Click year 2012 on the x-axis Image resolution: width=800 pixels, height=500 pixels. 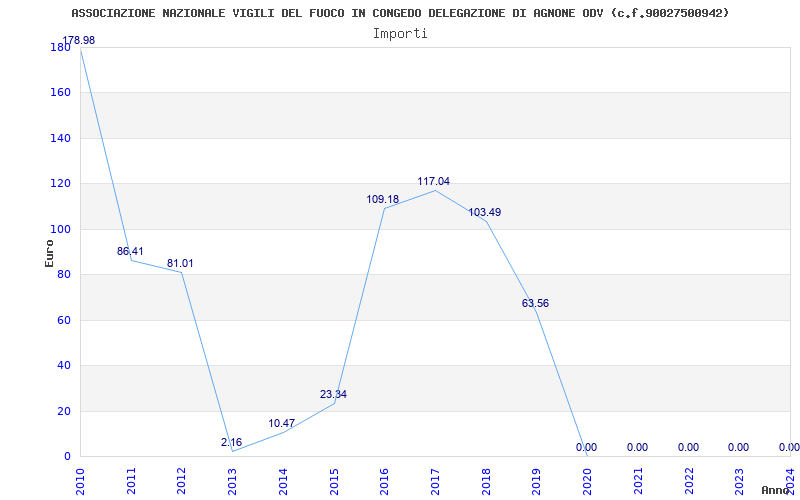click(182, 480)
